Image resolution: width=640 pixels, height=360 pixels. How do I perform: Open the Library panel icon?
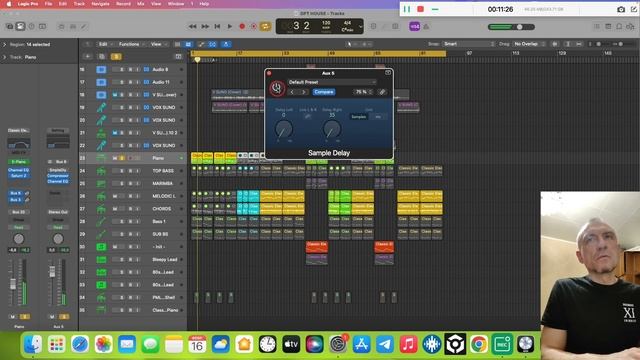[9, 27]
